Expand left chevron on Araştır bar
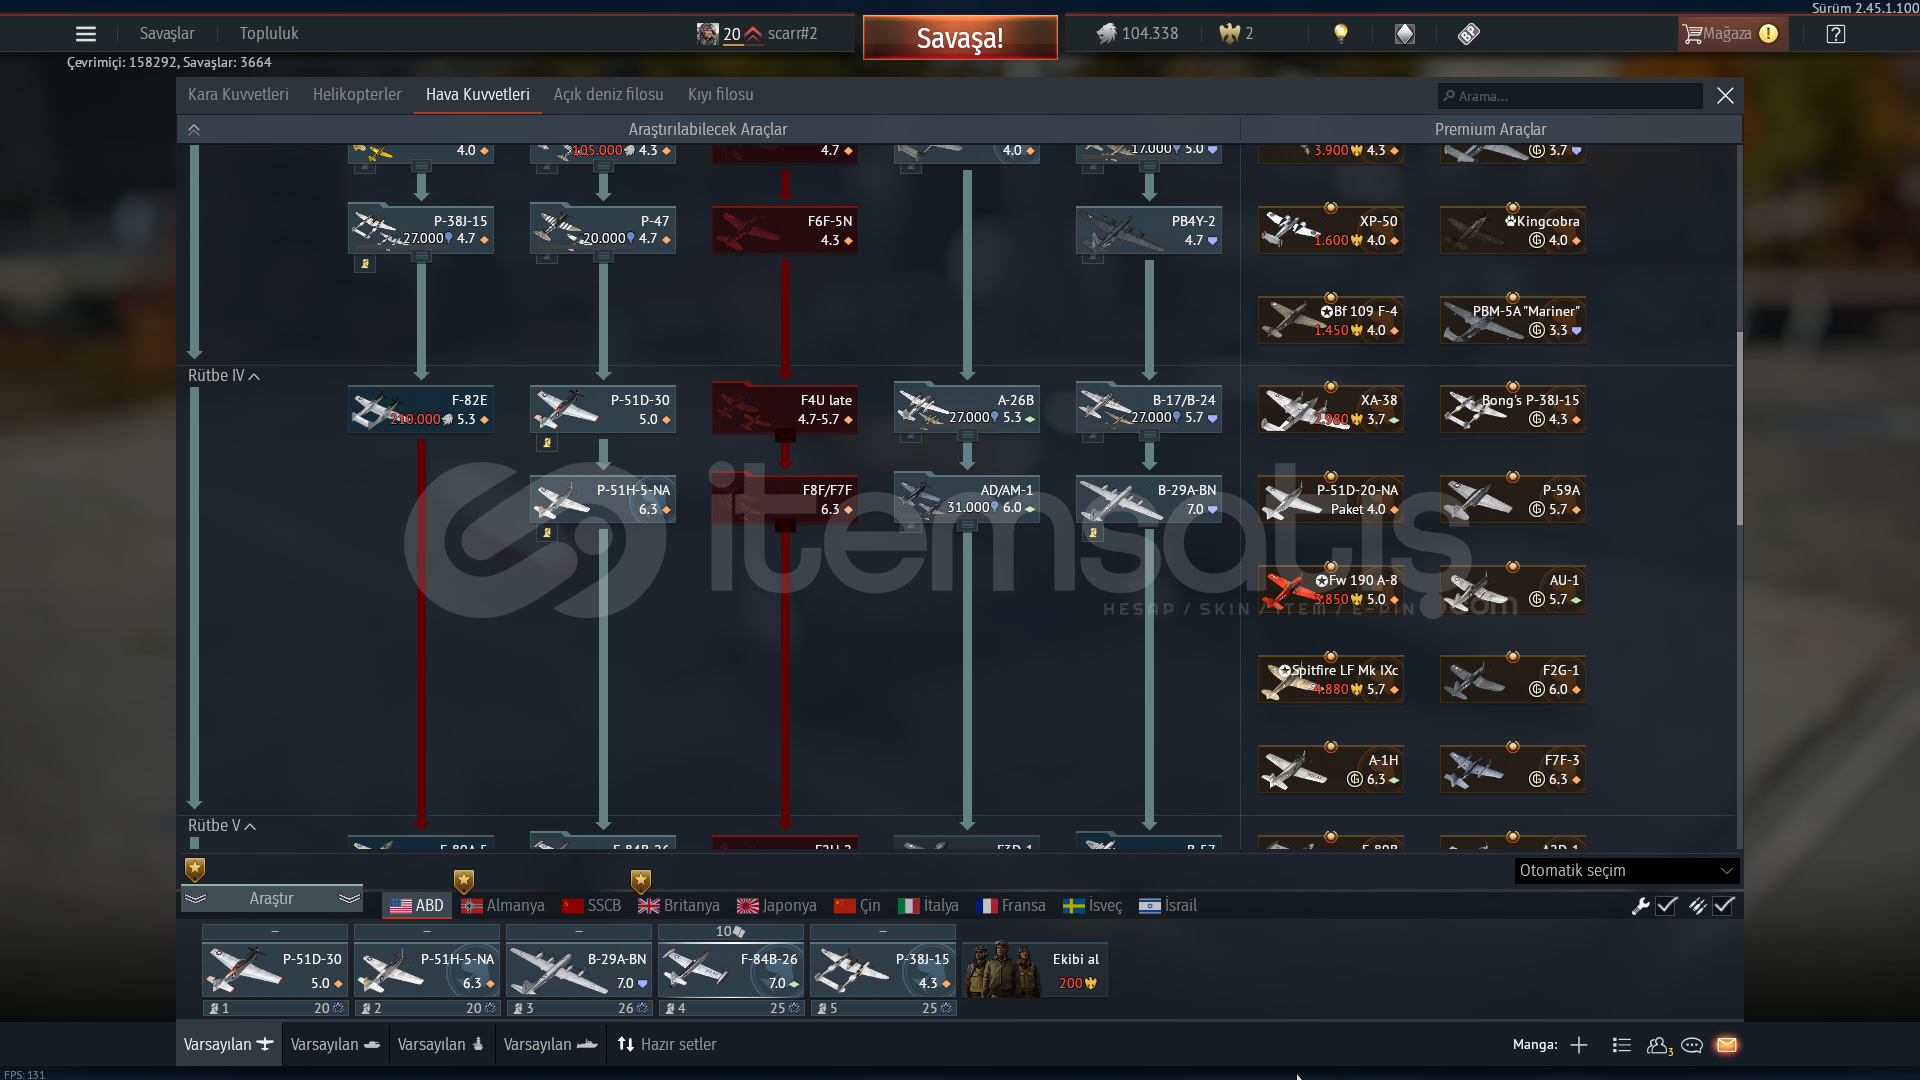This screenshot has height=1080, width=1920. click(196, 899)
